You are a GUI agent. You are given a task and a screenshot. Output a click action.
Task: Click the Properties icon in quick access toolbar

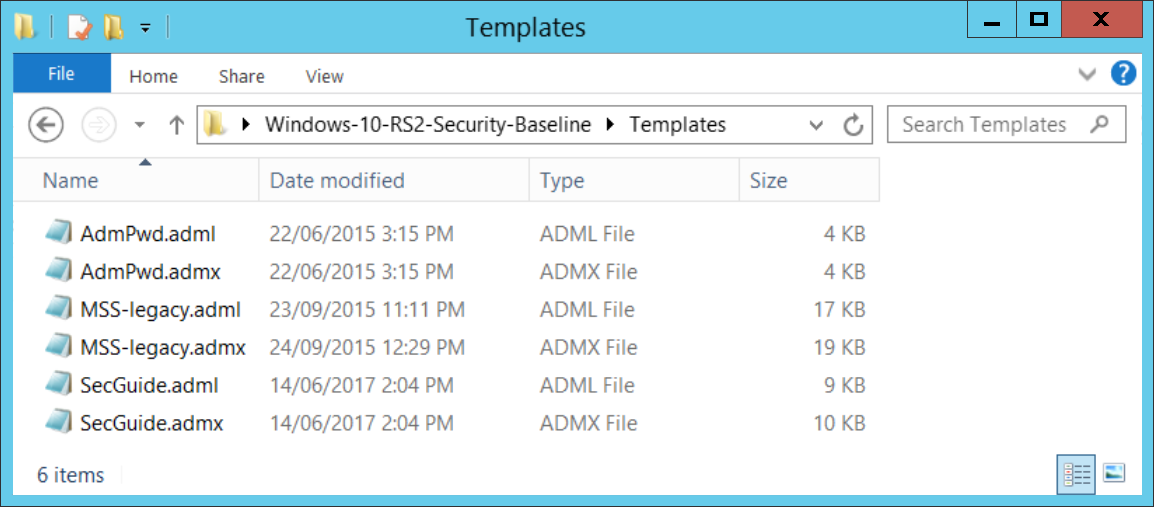[79, 27]
